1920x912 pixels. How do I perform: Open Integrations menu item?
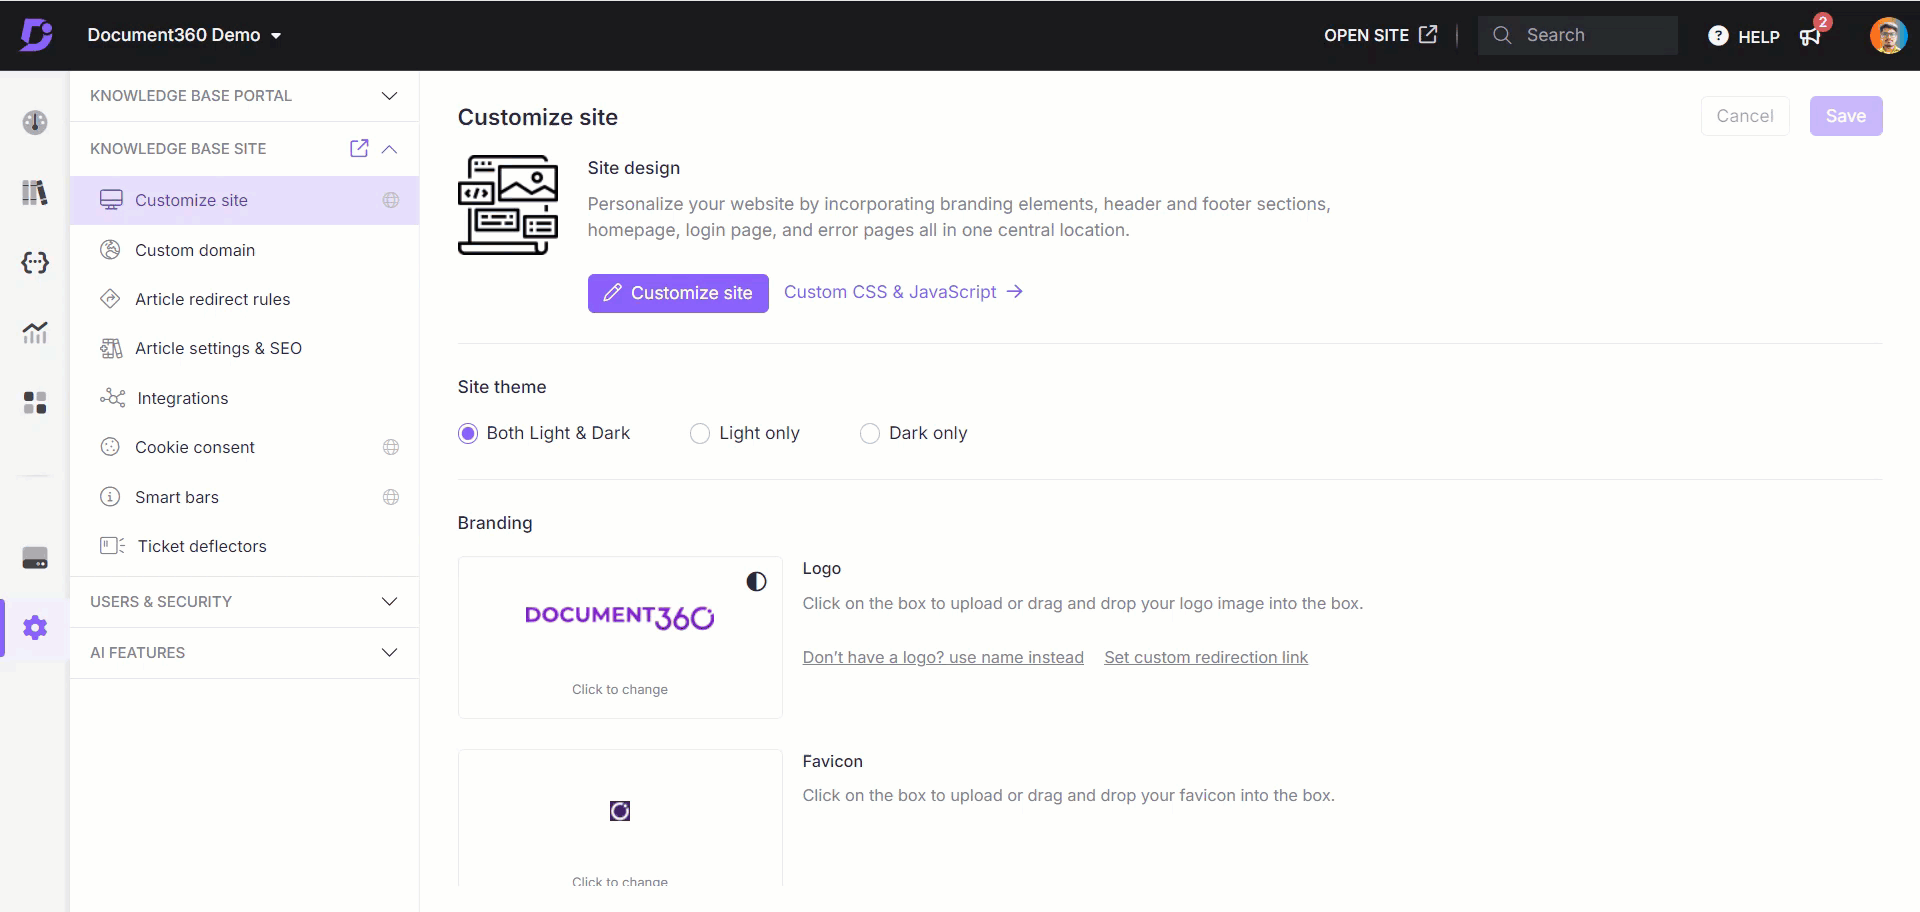coord(244,398)
